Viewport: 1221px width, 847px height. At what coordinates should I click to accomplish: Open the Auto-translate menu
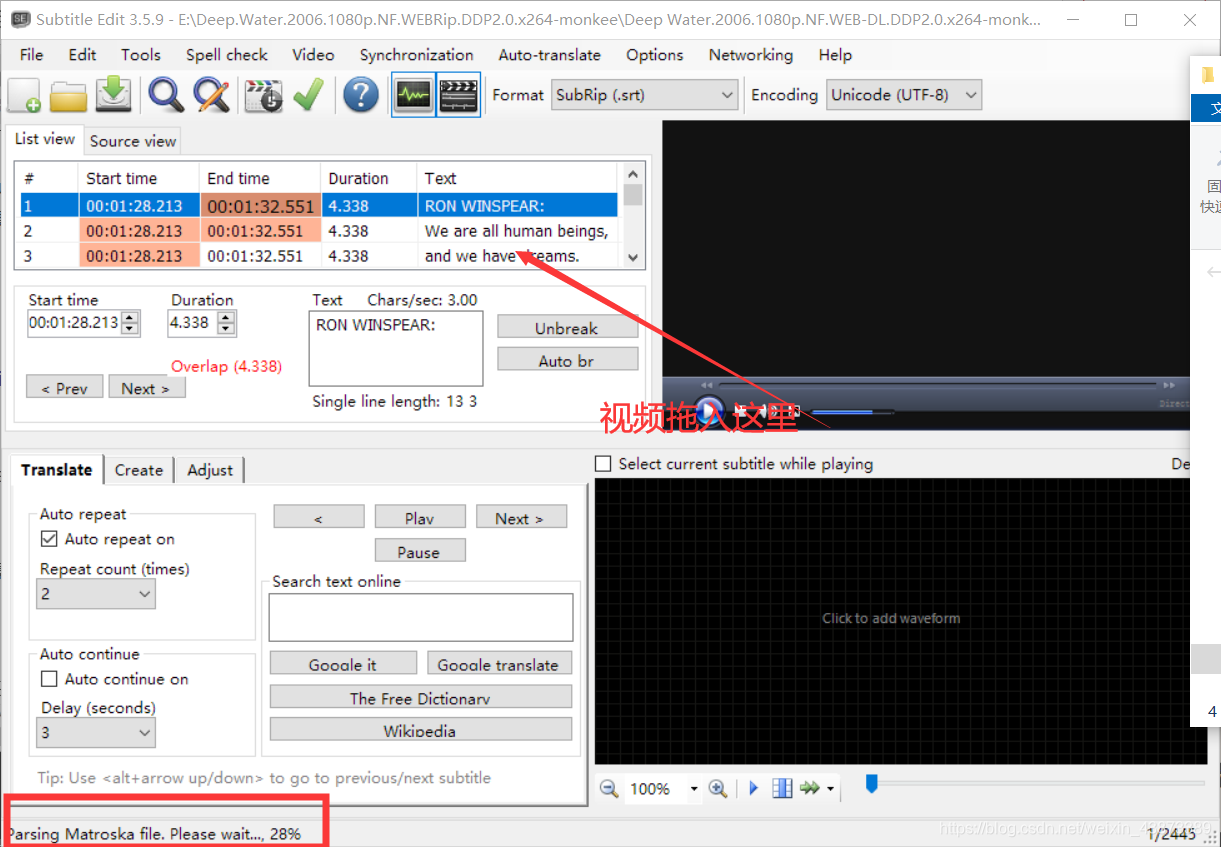(x=550, y=55)
